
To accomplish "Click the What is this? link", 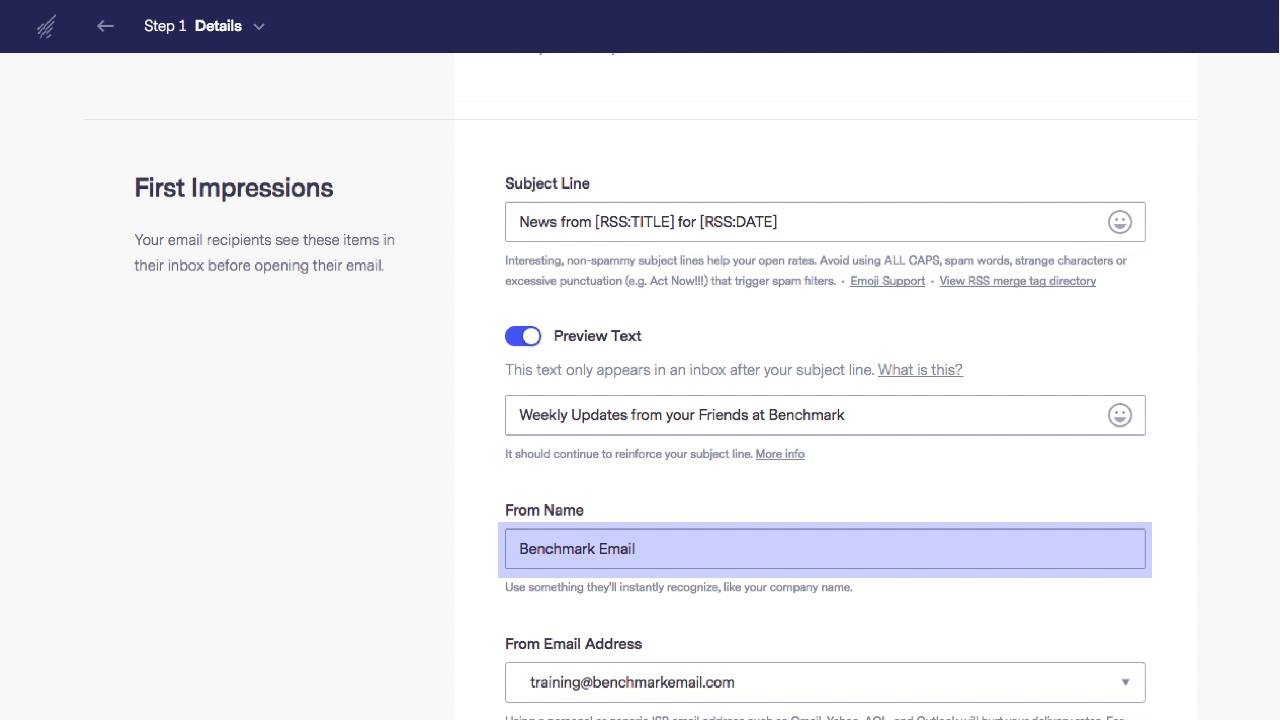I will click(920, 370).
